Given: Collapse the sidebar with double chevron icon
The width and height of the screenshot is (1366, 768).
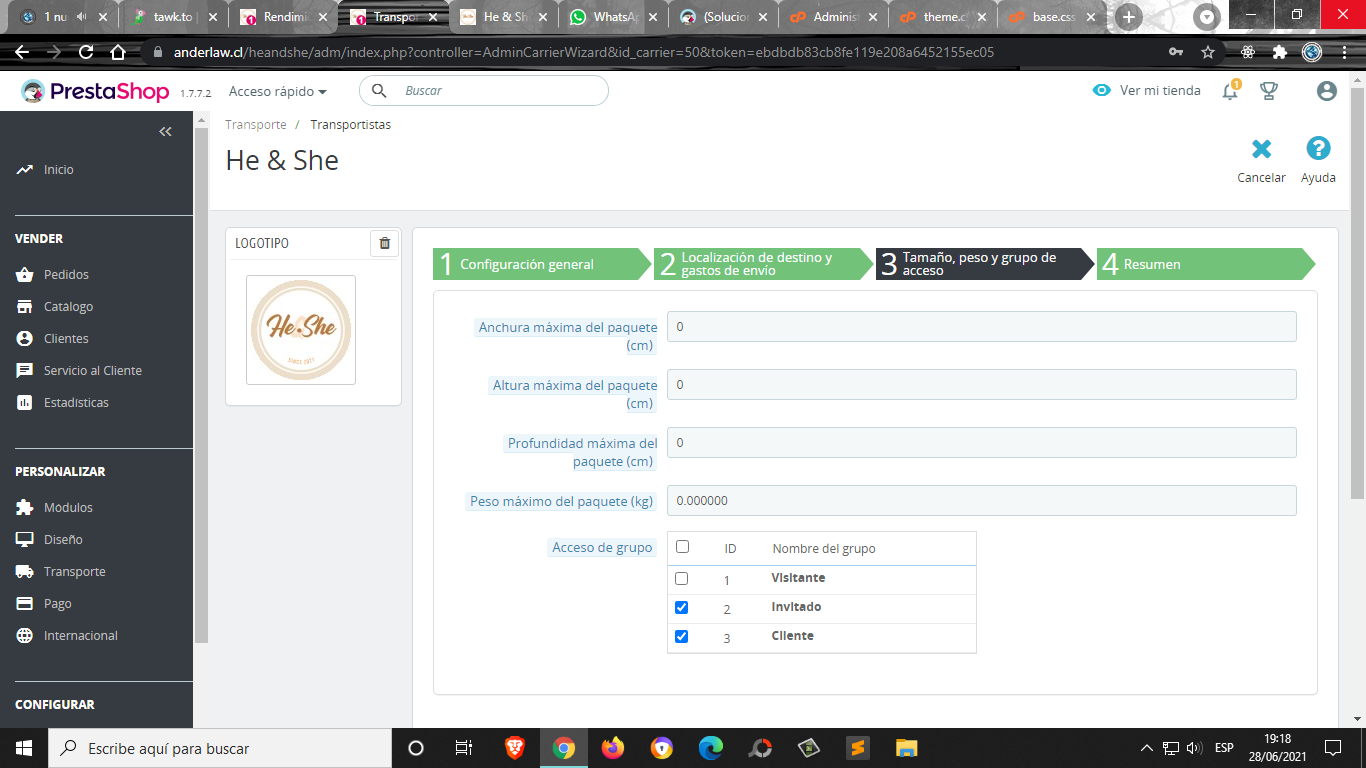Looking at the screenshot, I should pyautogui.click(x=166, y=131).
